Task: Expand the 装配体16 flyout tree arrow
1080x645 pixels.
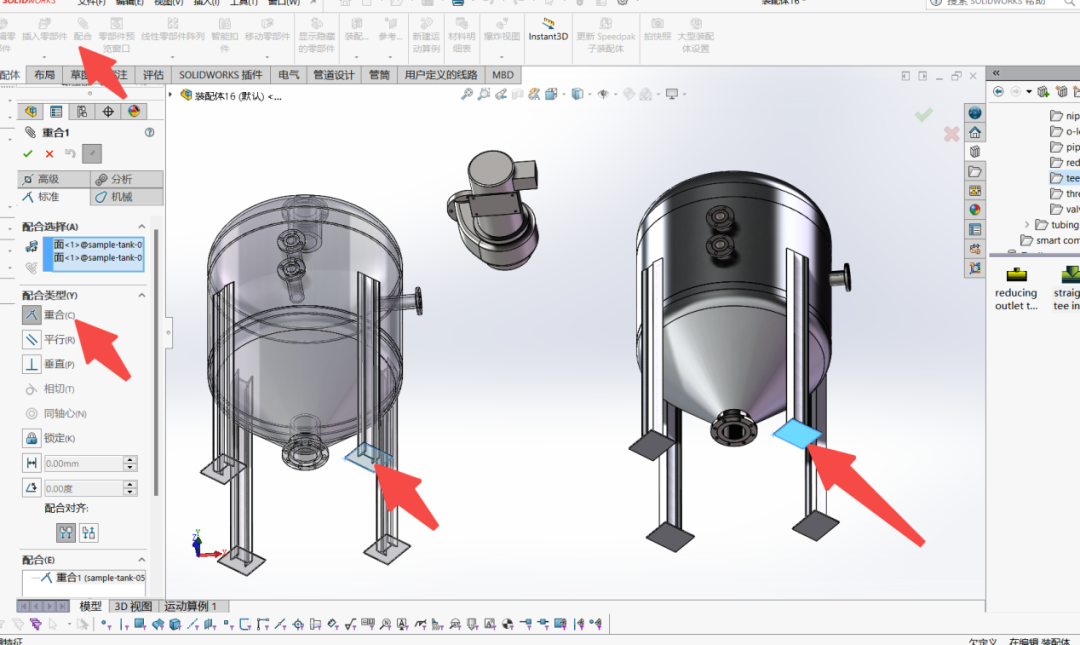Action: (x=170, y=95)
